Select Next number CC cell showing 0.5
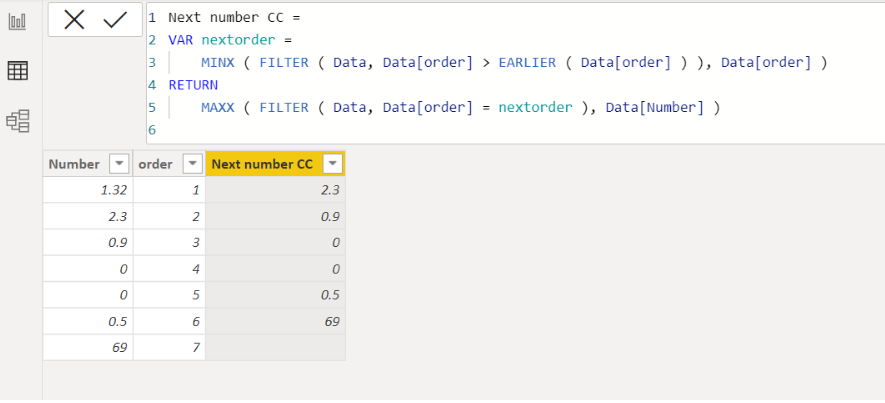The width and height of the screenshot is (885, 403). pos(275,295)
